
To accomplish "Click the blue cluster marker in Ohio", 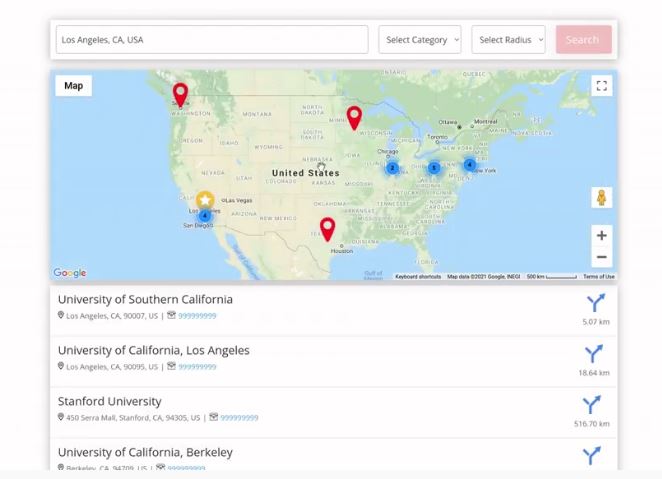I will [x=434, y=168].
